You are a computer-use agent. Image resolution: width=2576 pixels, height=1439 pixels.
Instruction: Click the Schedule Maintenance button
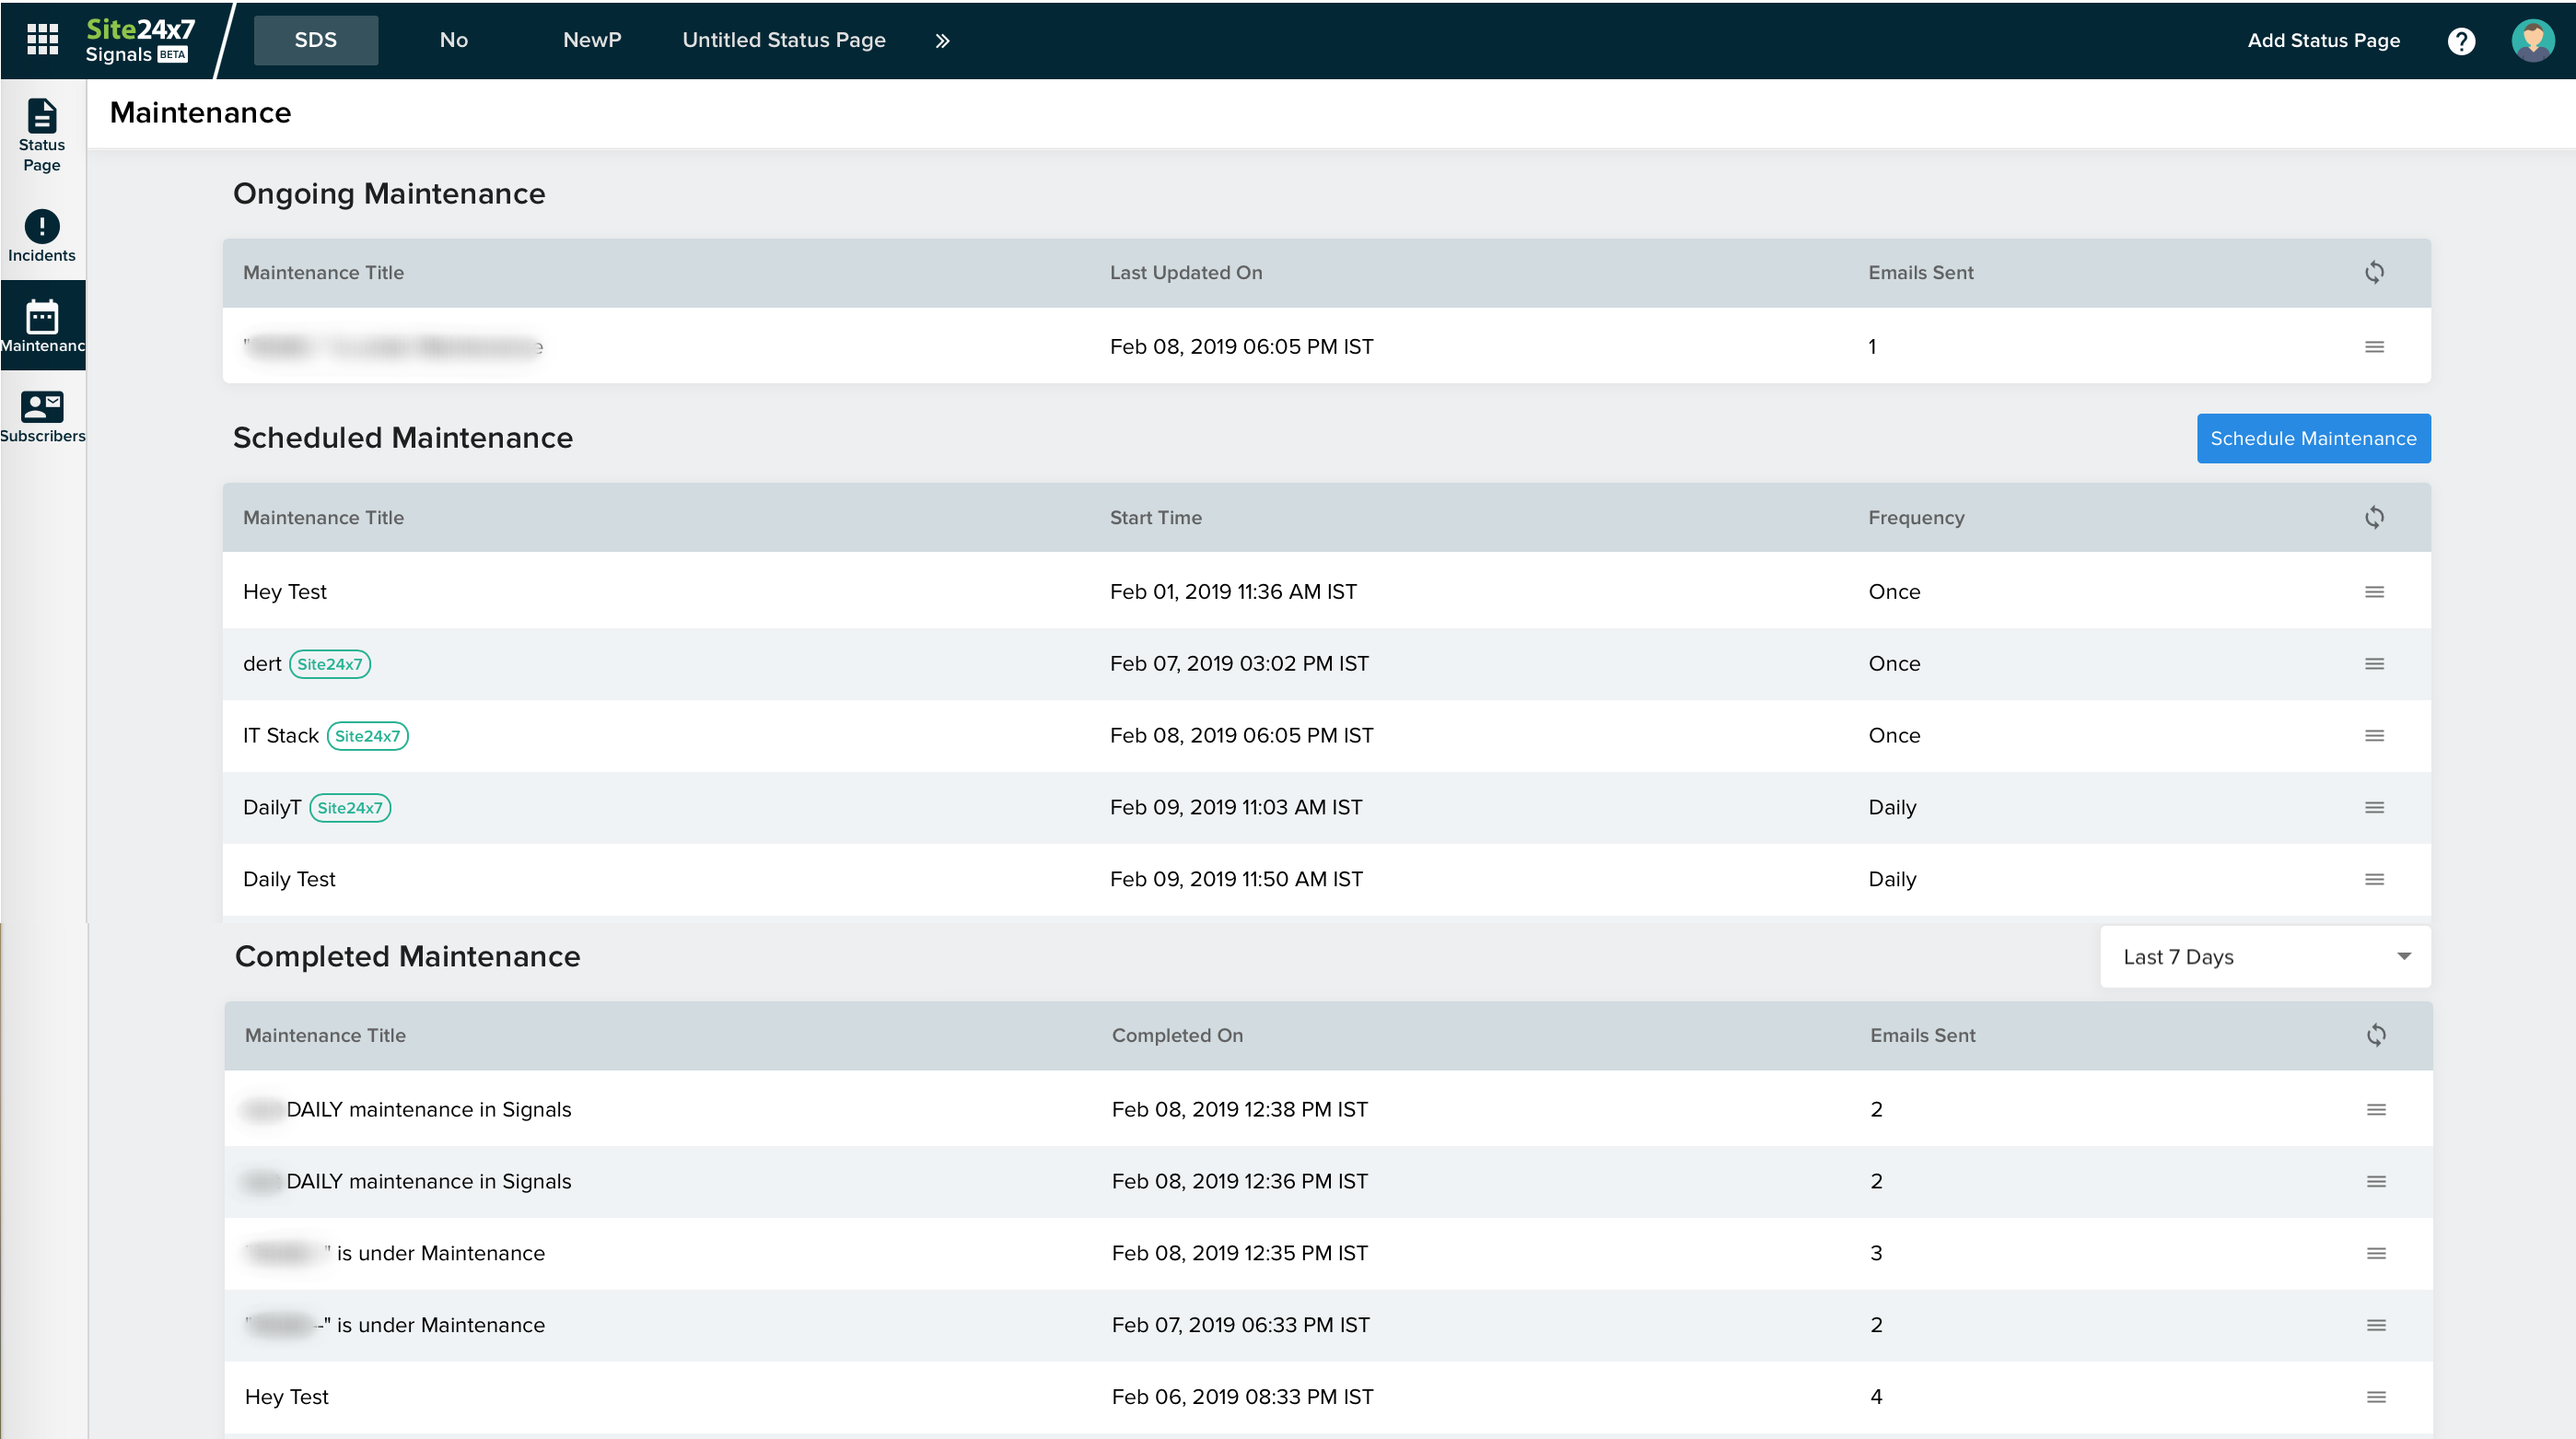click(x=2313, y=438)
